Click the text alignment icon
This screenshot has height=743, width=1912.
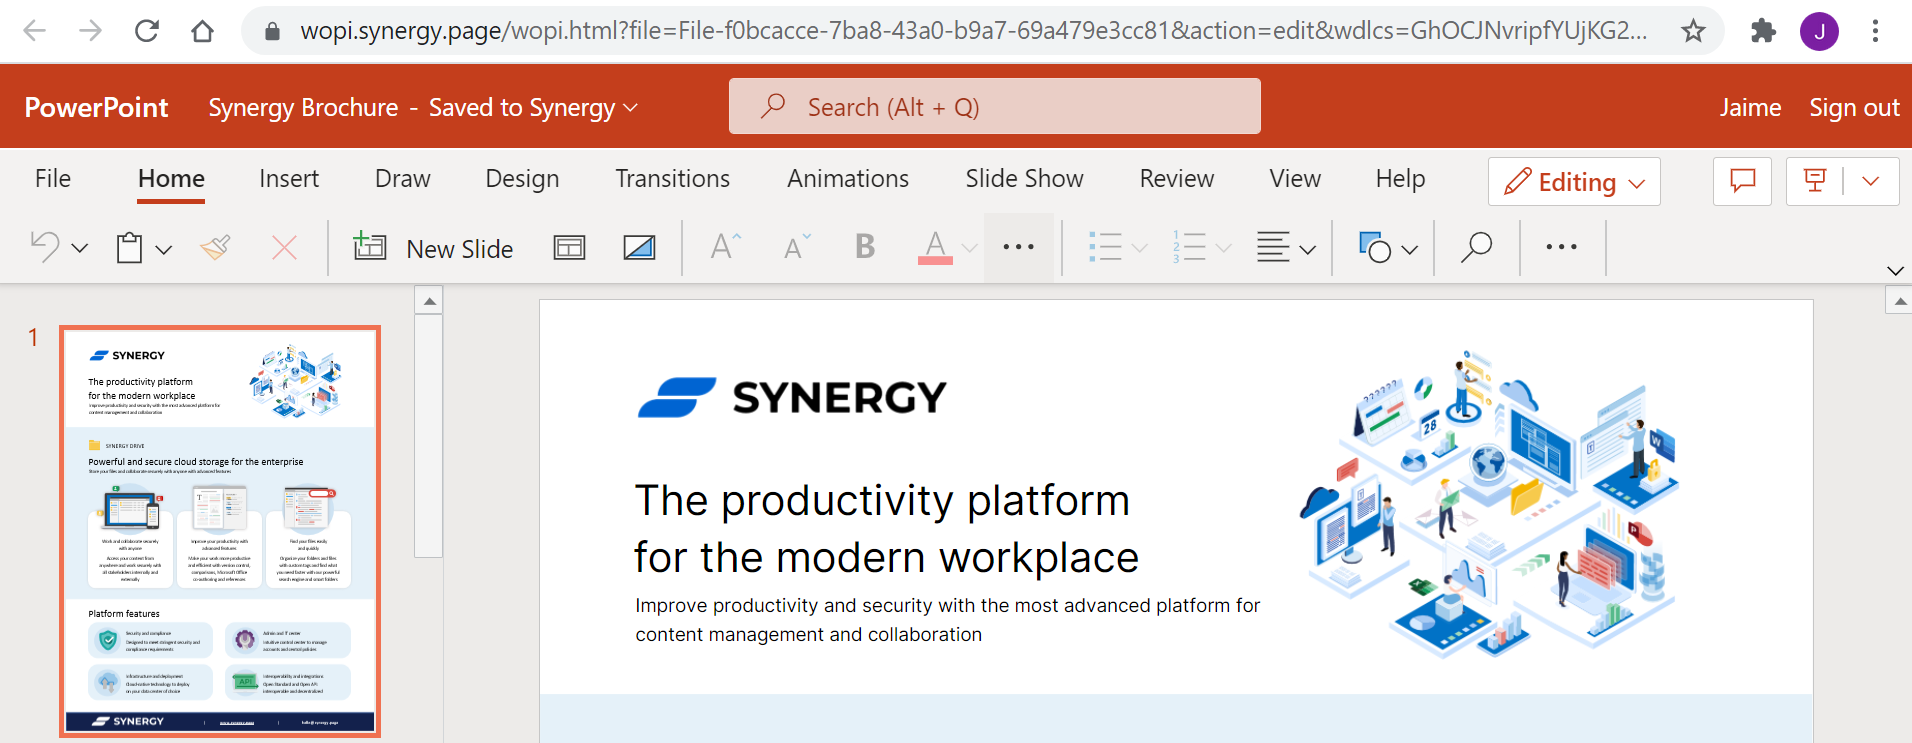pos(1273,247)
